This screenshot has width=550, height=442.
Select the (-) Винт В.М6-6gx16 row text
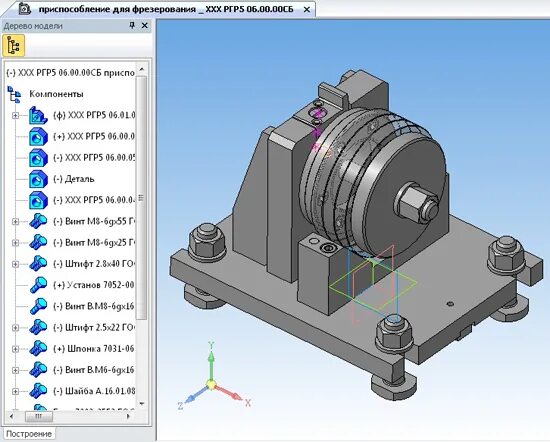click(94, 370)
